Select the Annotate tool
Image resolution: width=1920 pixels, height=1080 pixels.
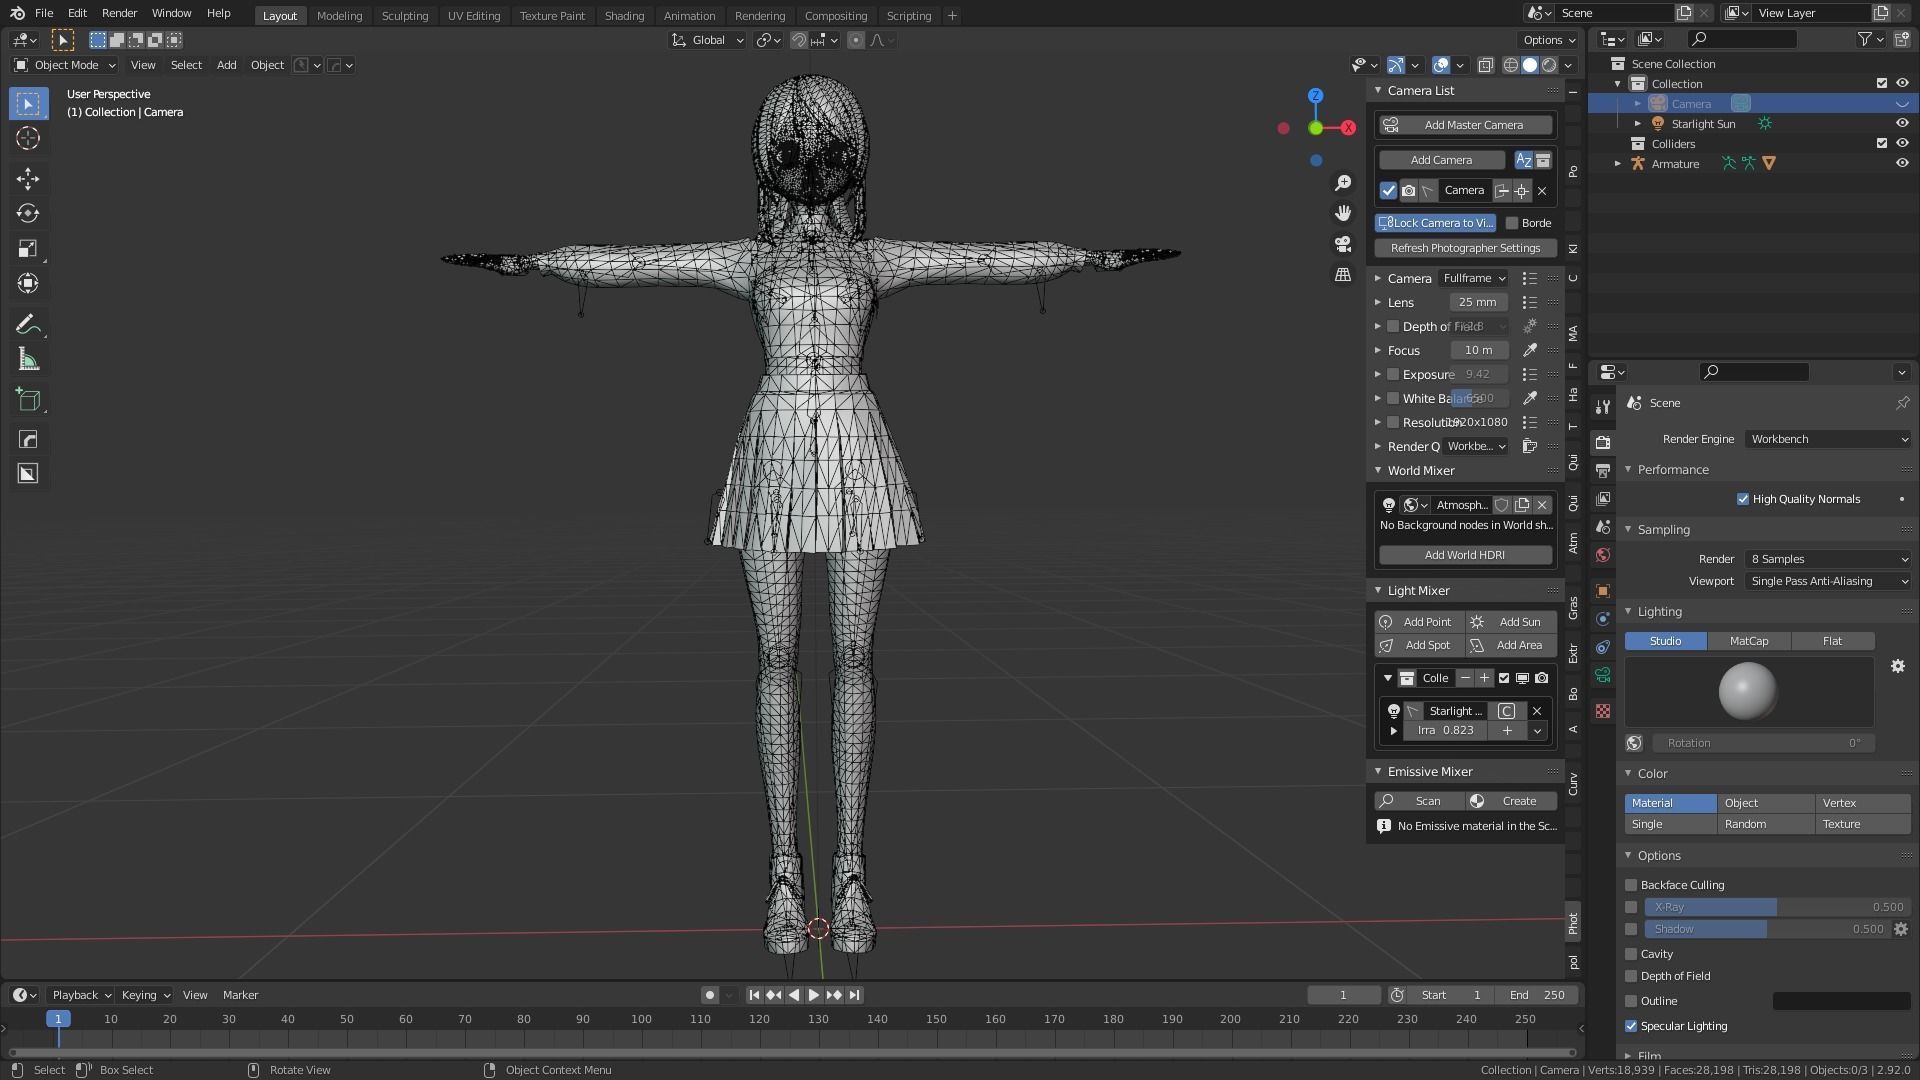pyautogui.click(x=28, y=325)
